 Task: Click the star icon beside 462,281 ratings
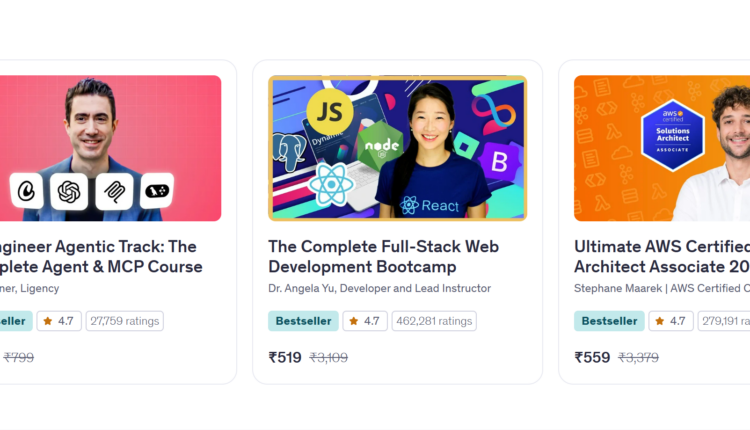[x=353, y=321]
